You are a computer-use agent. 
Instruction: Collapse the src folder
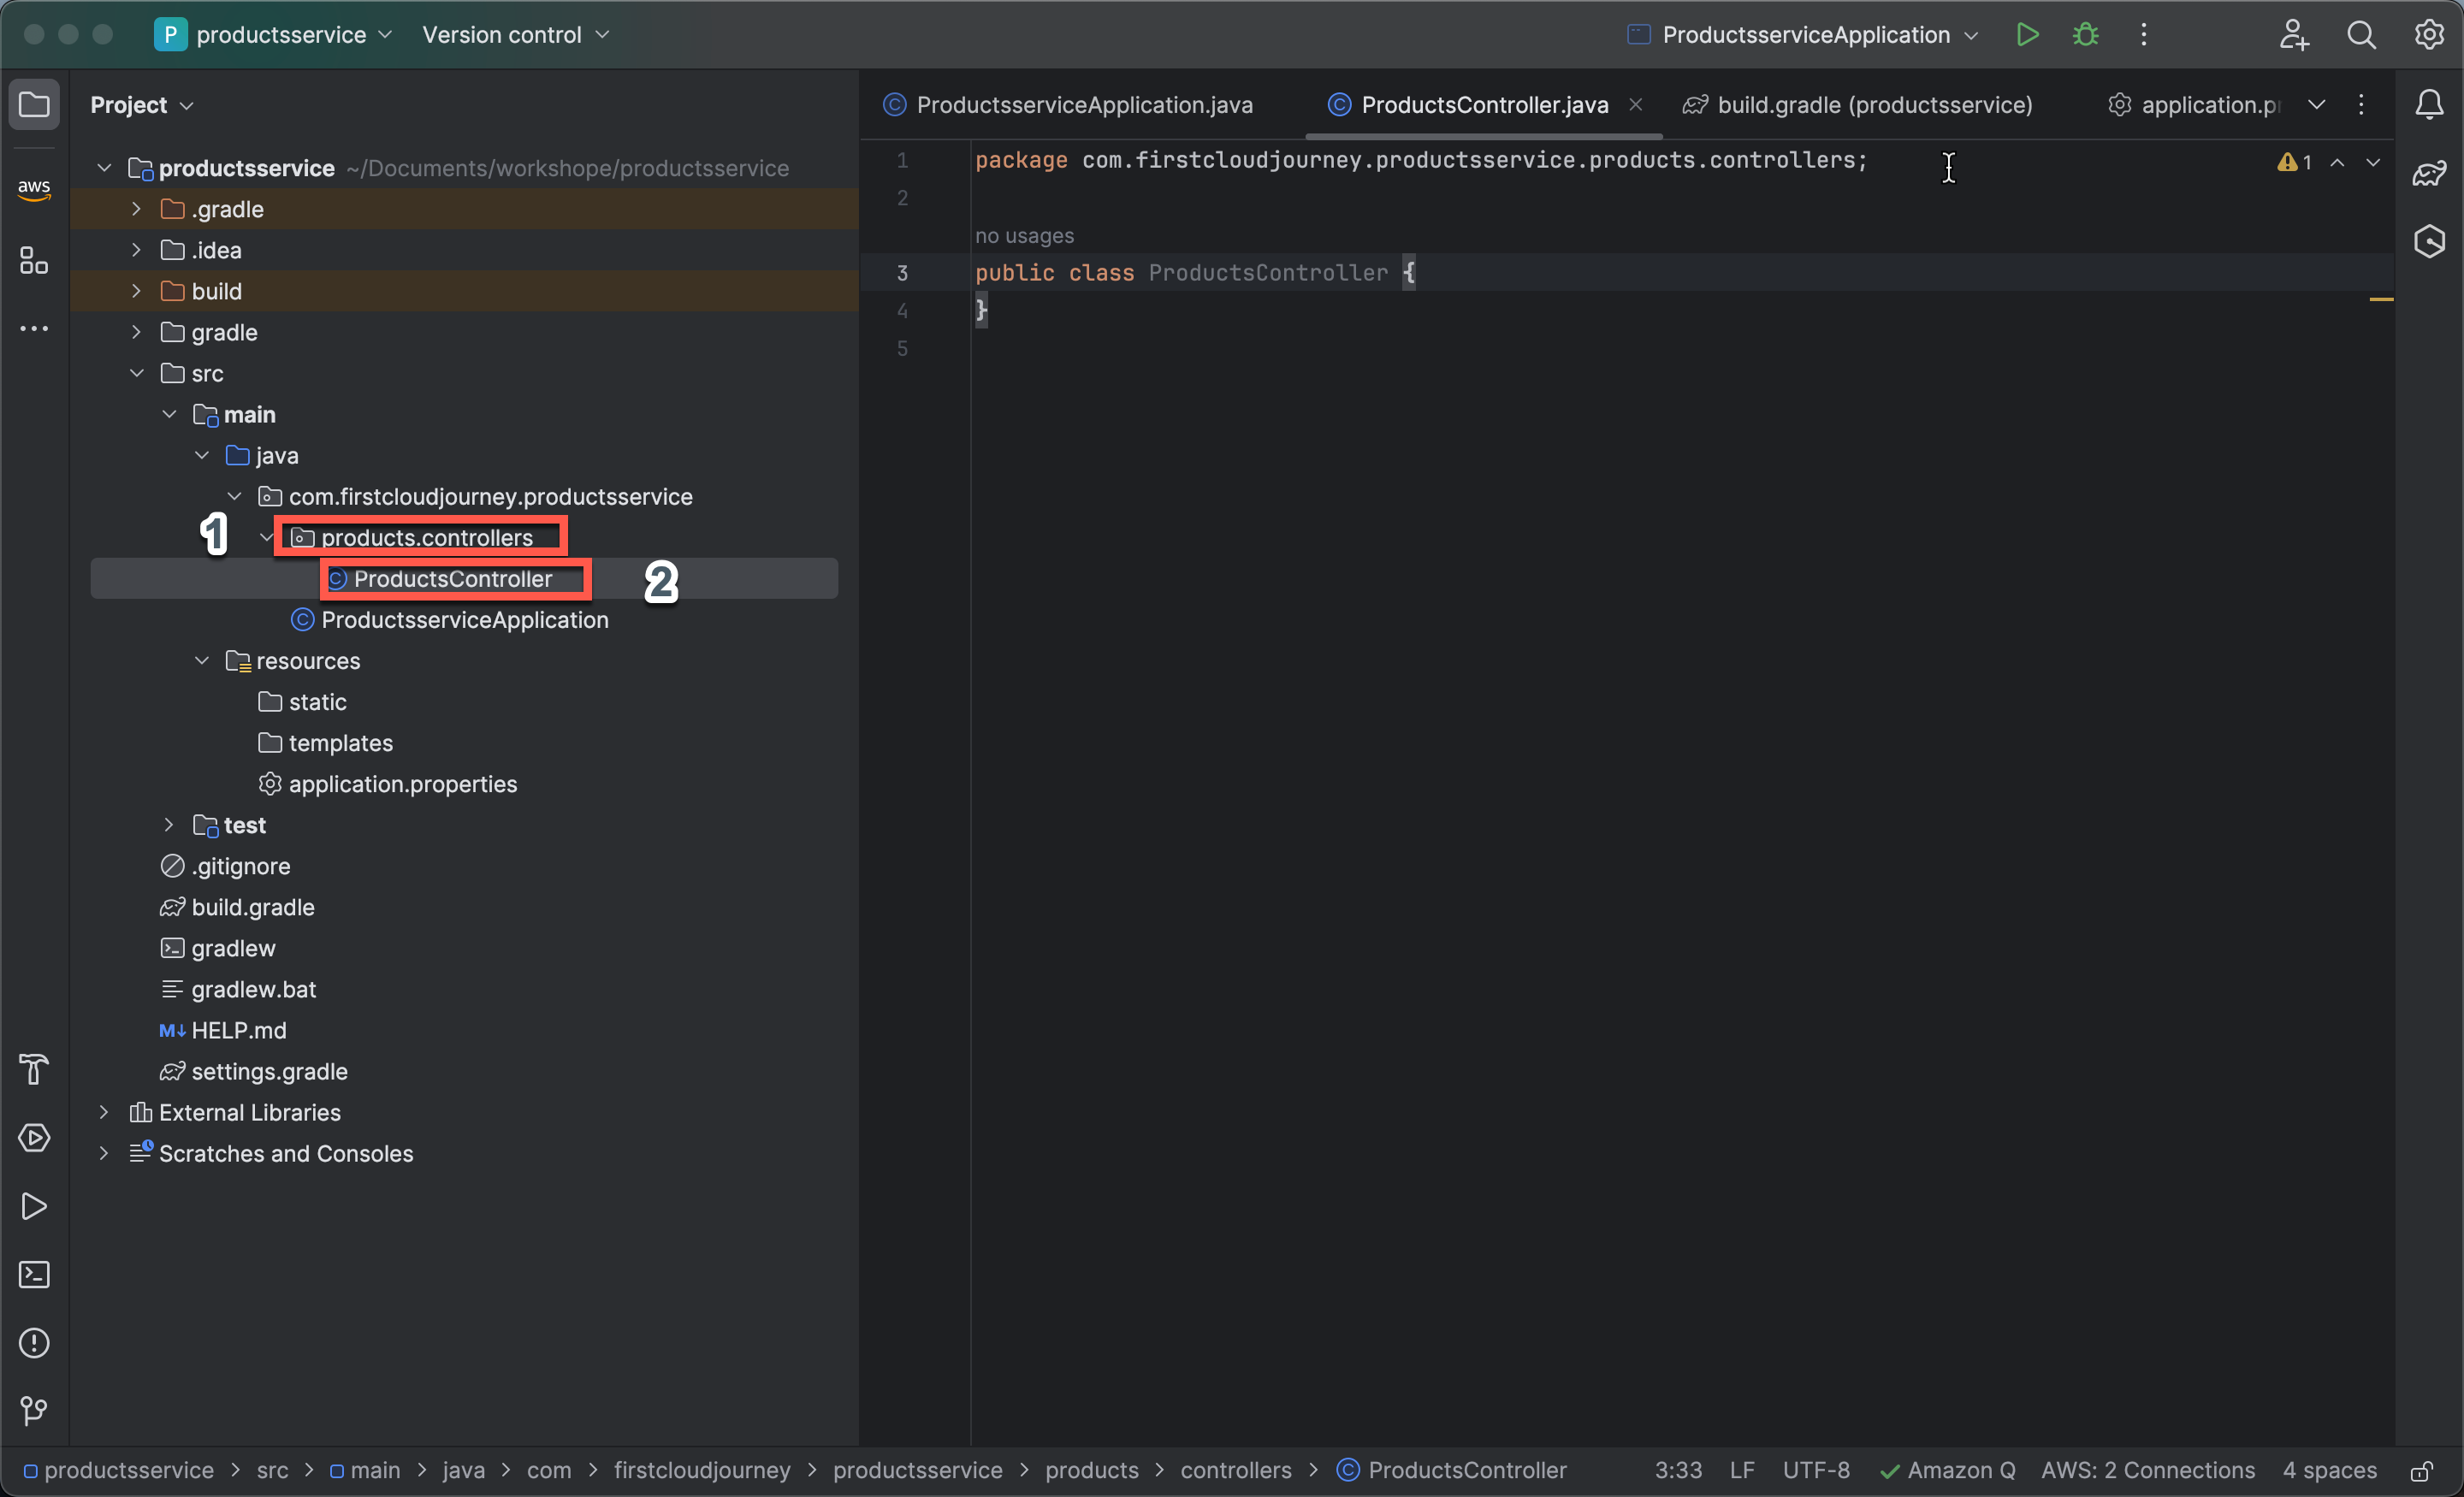[136, 372]
